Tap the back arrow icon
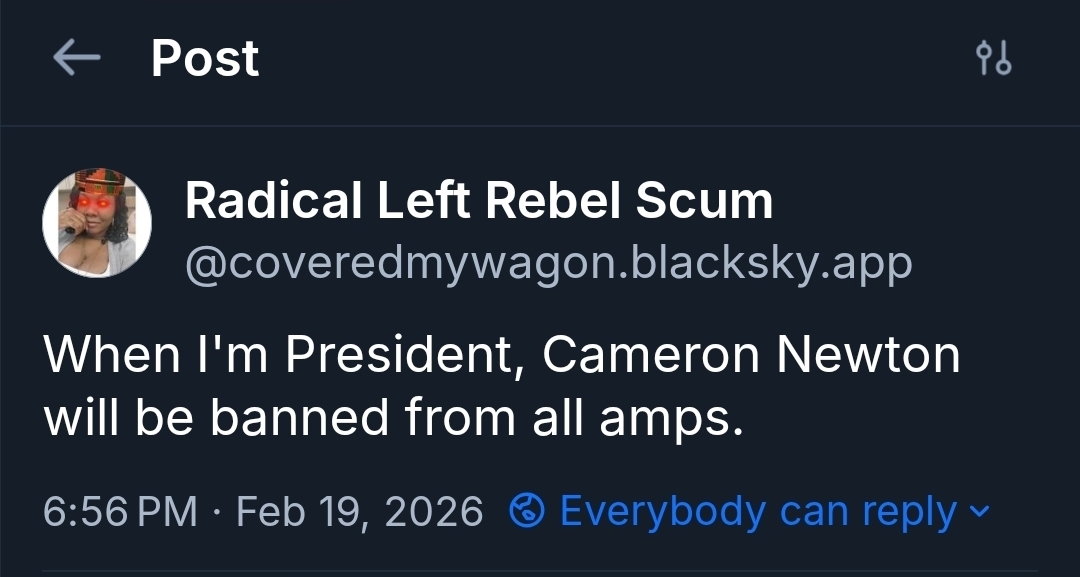 pos(76,59)
